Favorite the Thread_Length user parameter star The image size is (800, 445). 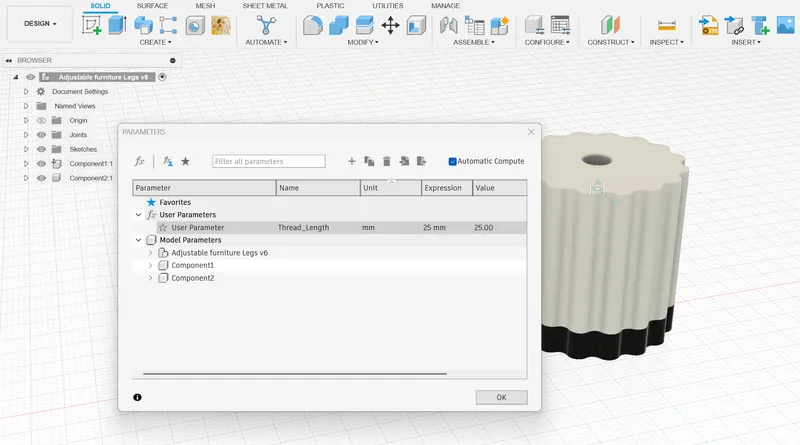pos(162,228)
